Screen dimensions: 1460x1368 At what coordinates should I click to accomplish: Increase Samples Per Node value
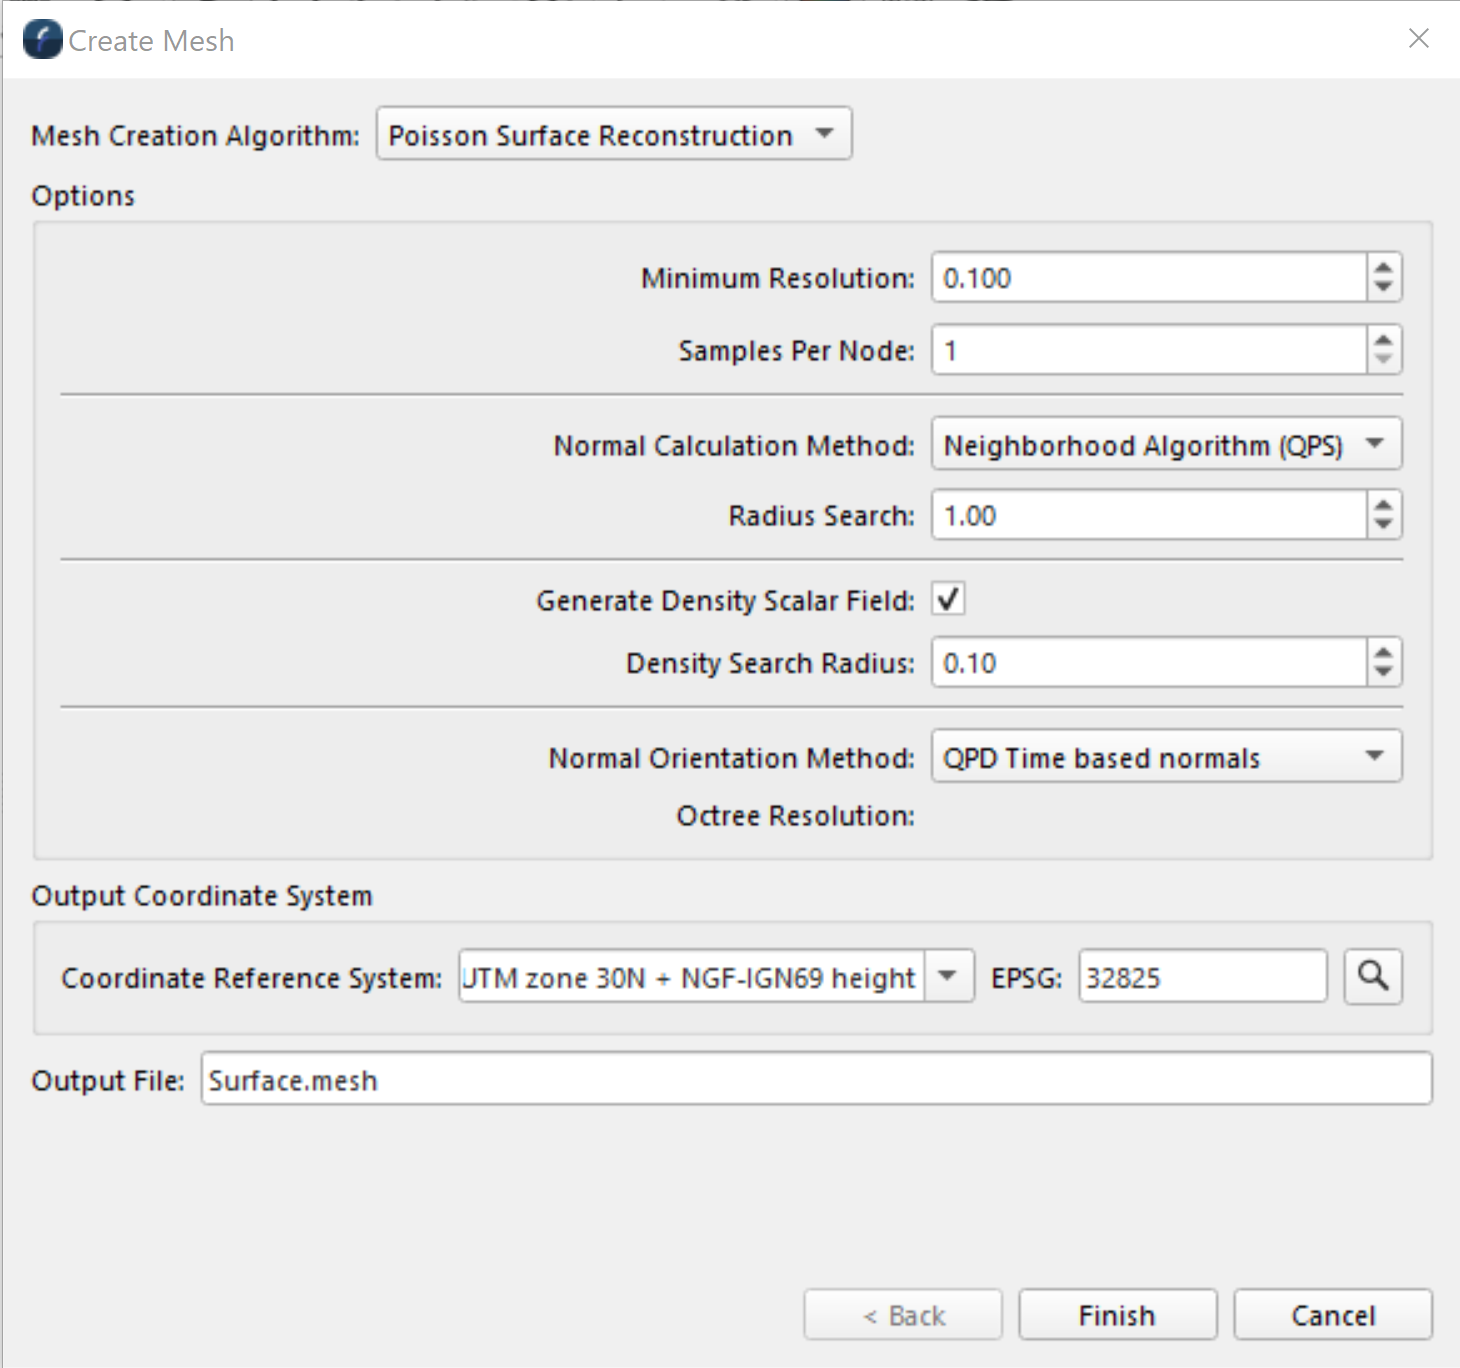(x=1383, y=340)
